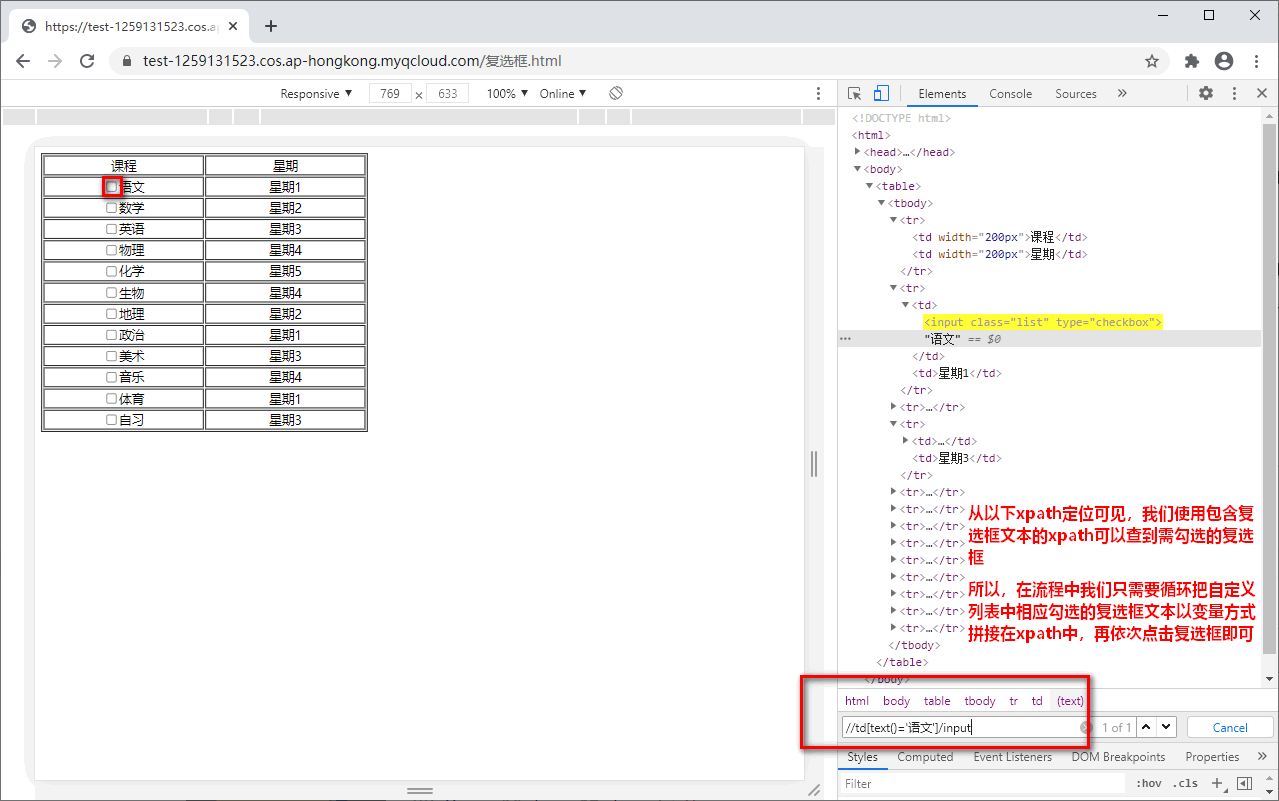Open the browser extensions puzzle icon

[1191, 61]
